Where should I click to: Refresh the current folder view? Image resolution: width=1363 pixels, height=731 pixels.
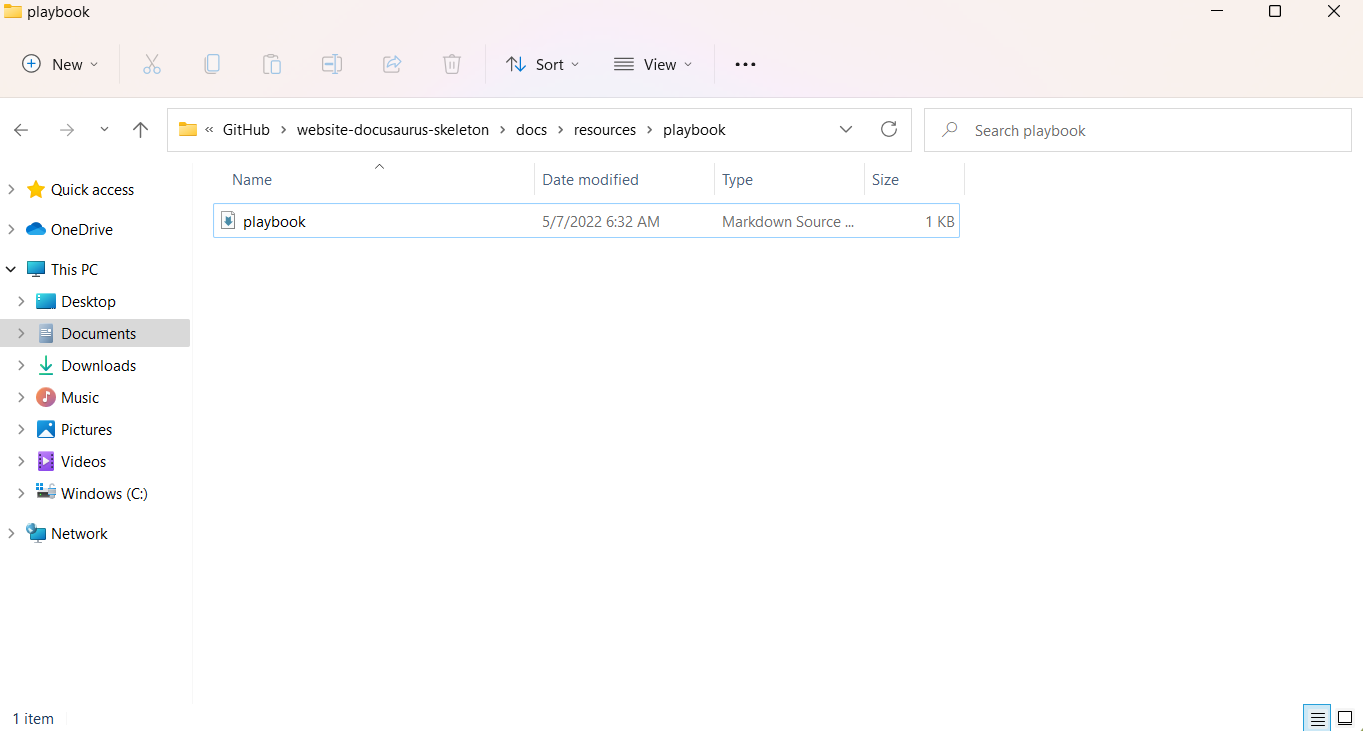click(888, 129)
